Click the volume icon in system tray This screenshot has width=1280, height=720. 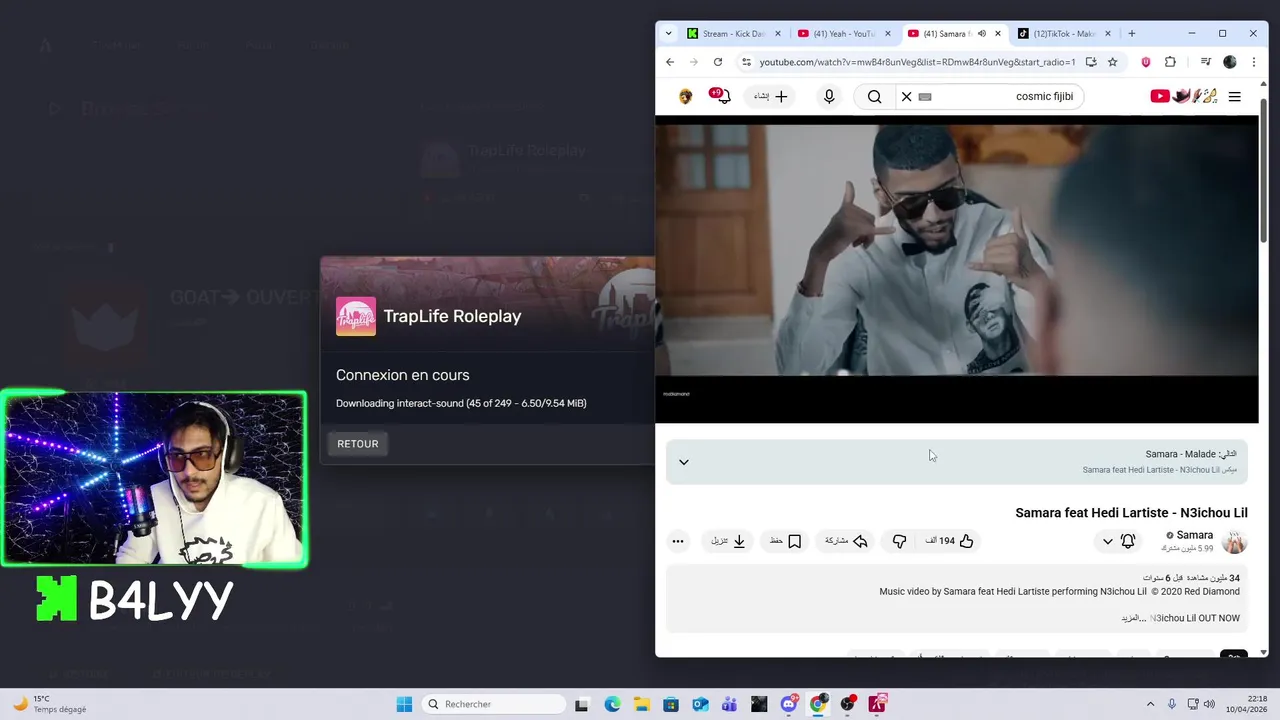point(1209,704)
